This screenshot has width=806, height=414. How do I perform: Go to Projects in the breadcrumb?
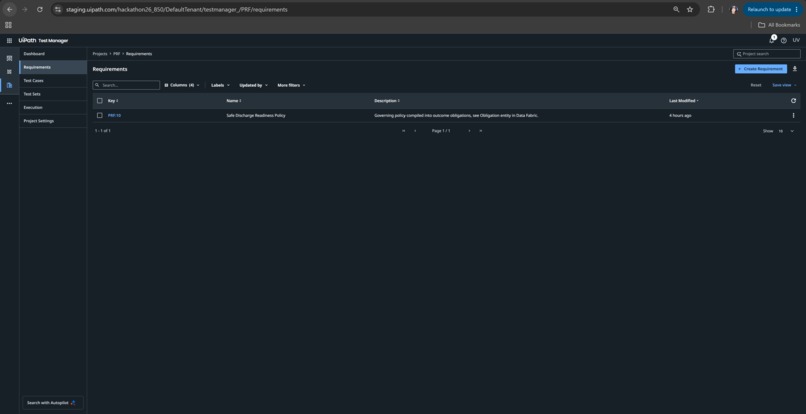[100, 53]
